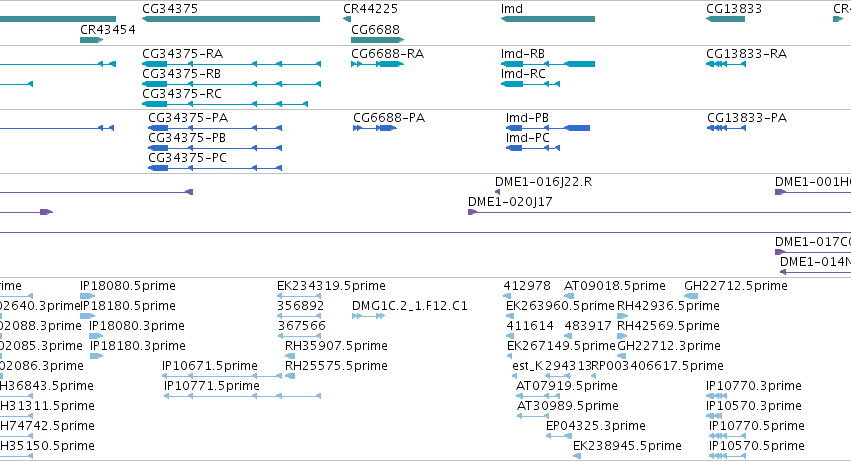Click the CG34375 gene bar
This screenshot has width=851, height=461.
pyautogui.click(x=231, y=19)
